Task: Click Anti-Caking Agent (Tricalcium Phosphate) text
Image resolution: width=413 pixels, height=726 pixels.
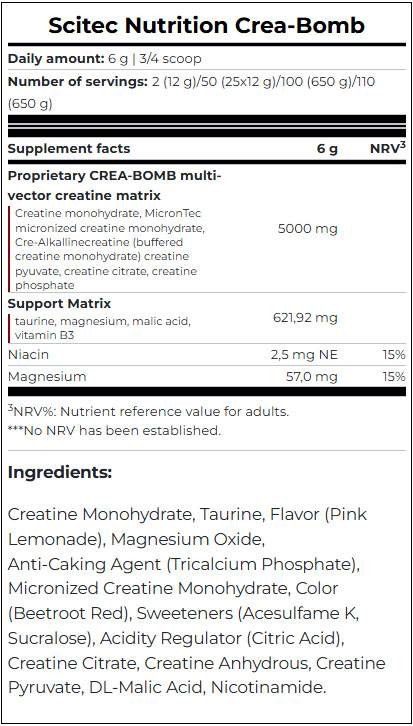Action: pos(184,564)
